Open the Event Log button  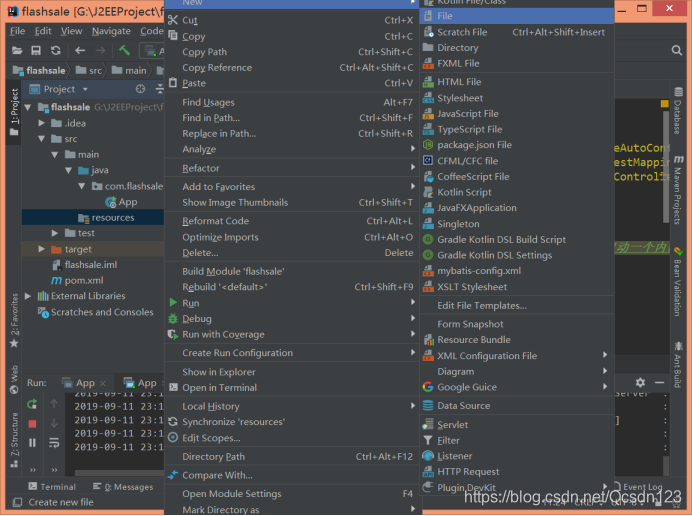pos(638,487)
